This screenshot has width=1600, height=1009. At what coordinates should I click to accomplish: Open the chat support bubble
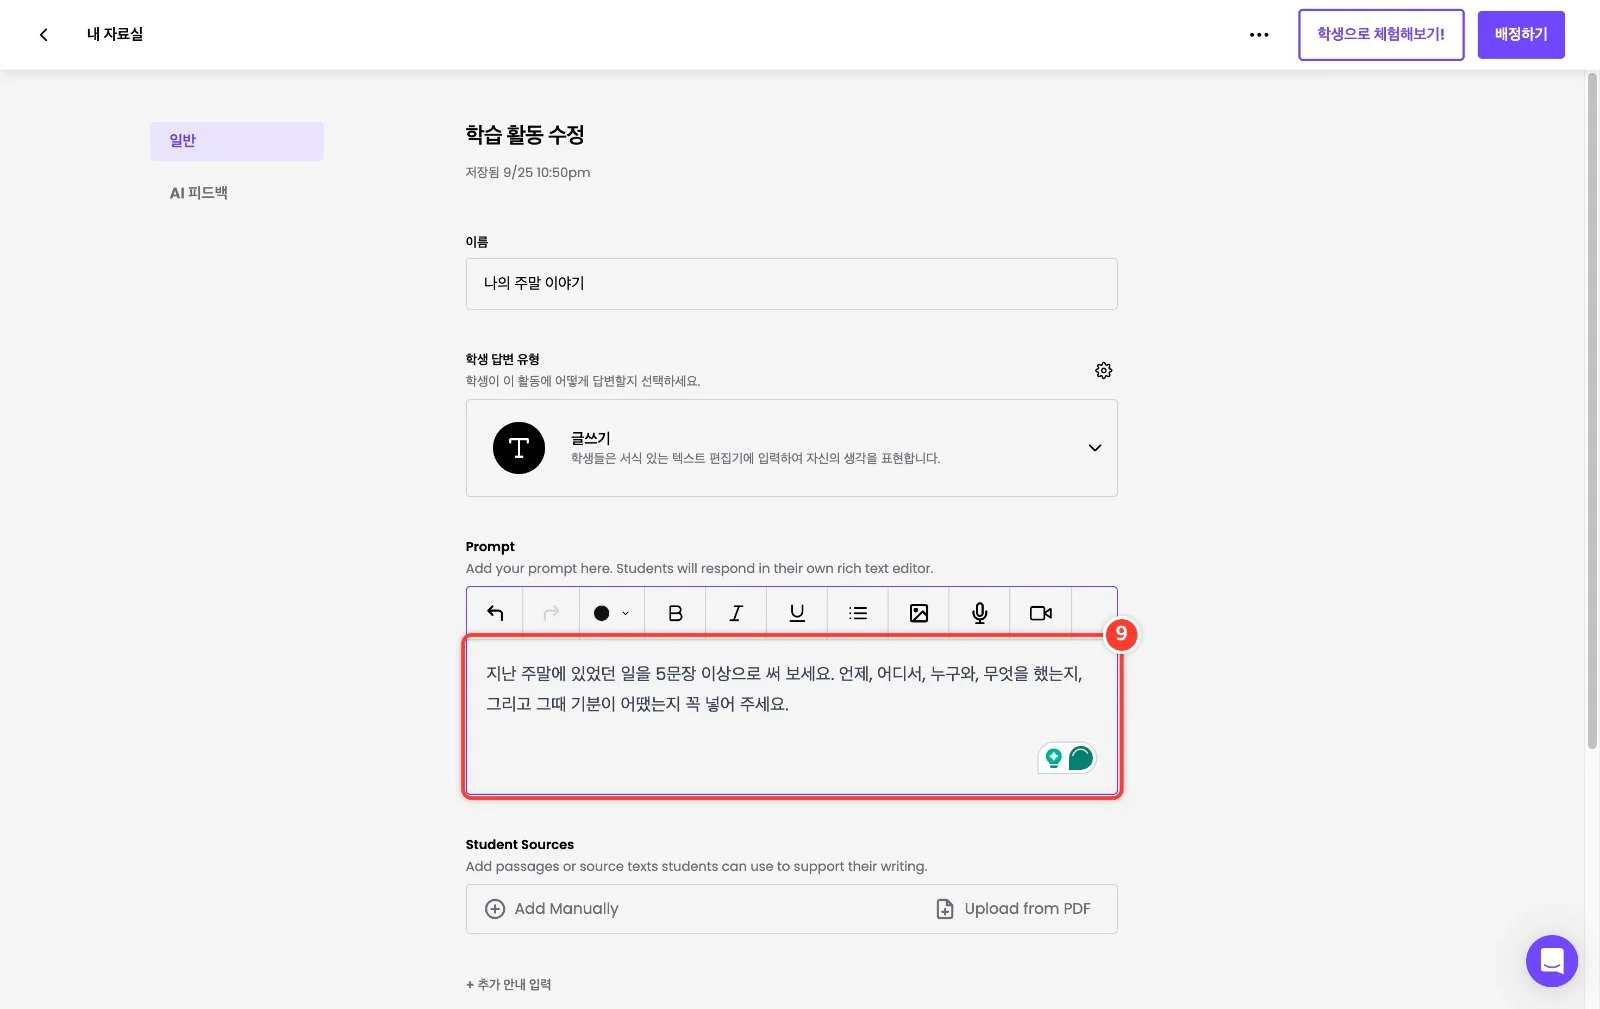tap(1551, 961)
